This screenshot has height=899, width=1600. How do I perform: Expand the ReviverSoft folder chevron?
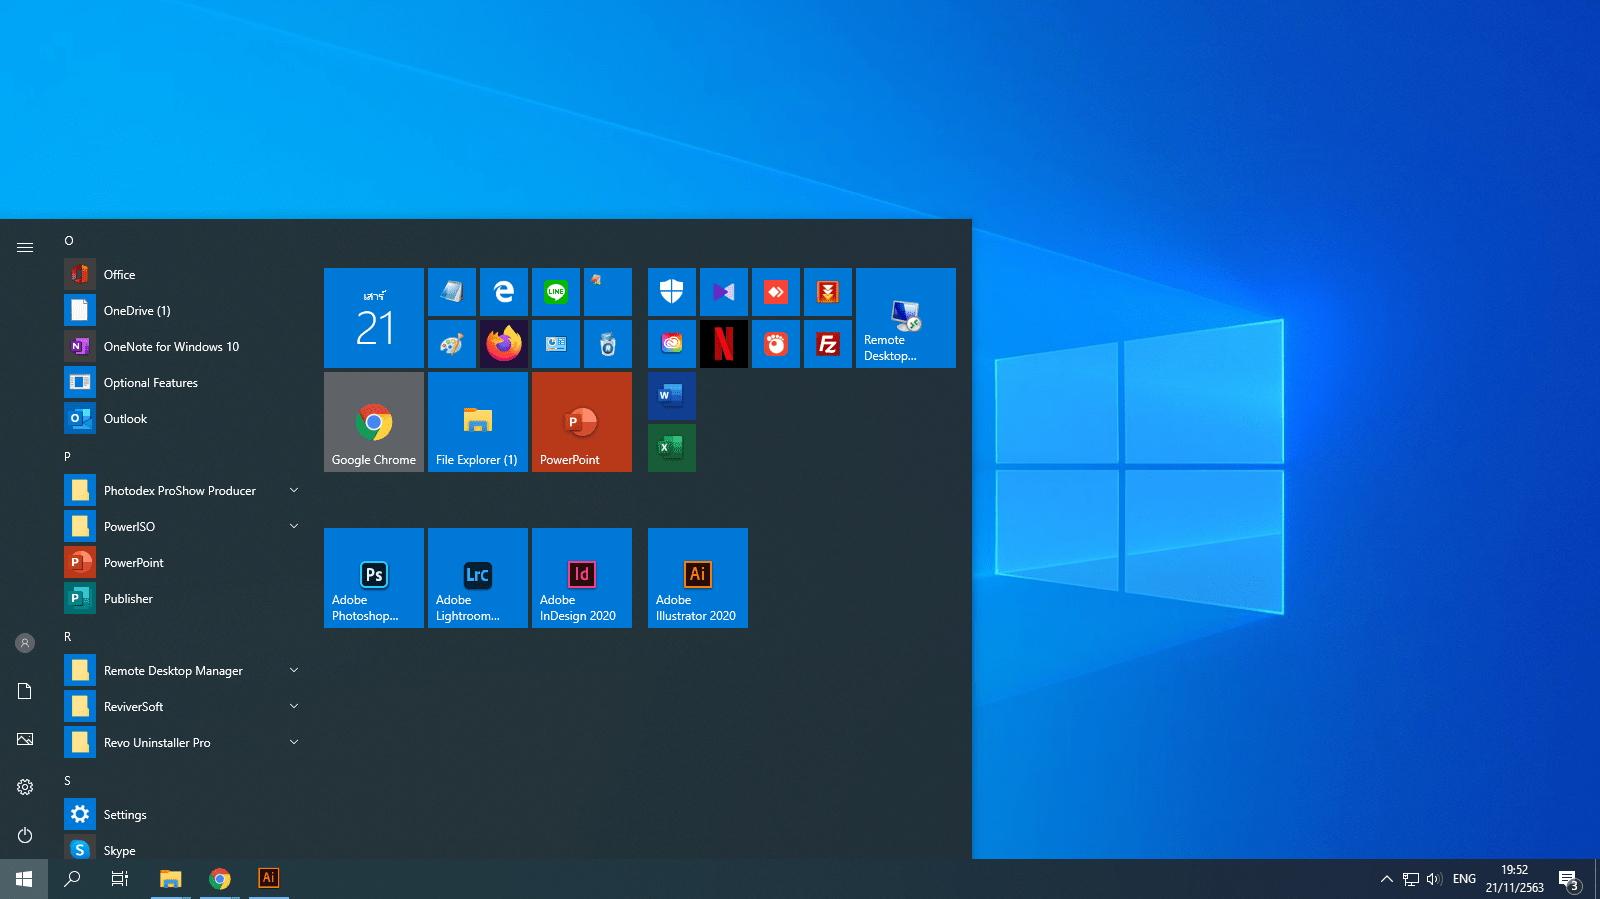tap(294, 706)
